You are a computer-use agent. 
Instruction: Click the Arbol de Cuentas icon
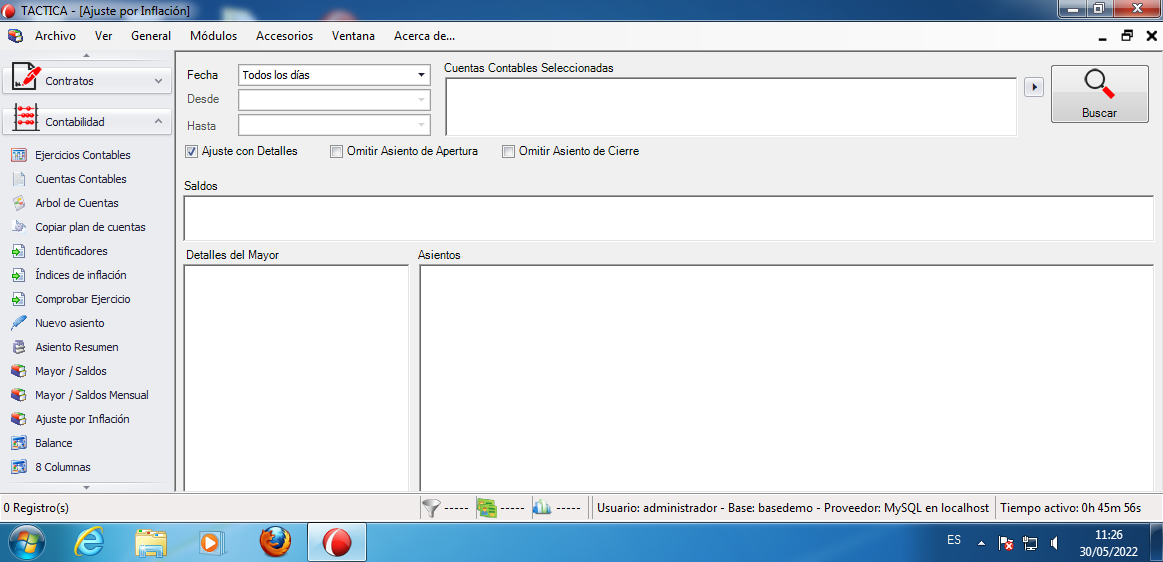point(19,203)
